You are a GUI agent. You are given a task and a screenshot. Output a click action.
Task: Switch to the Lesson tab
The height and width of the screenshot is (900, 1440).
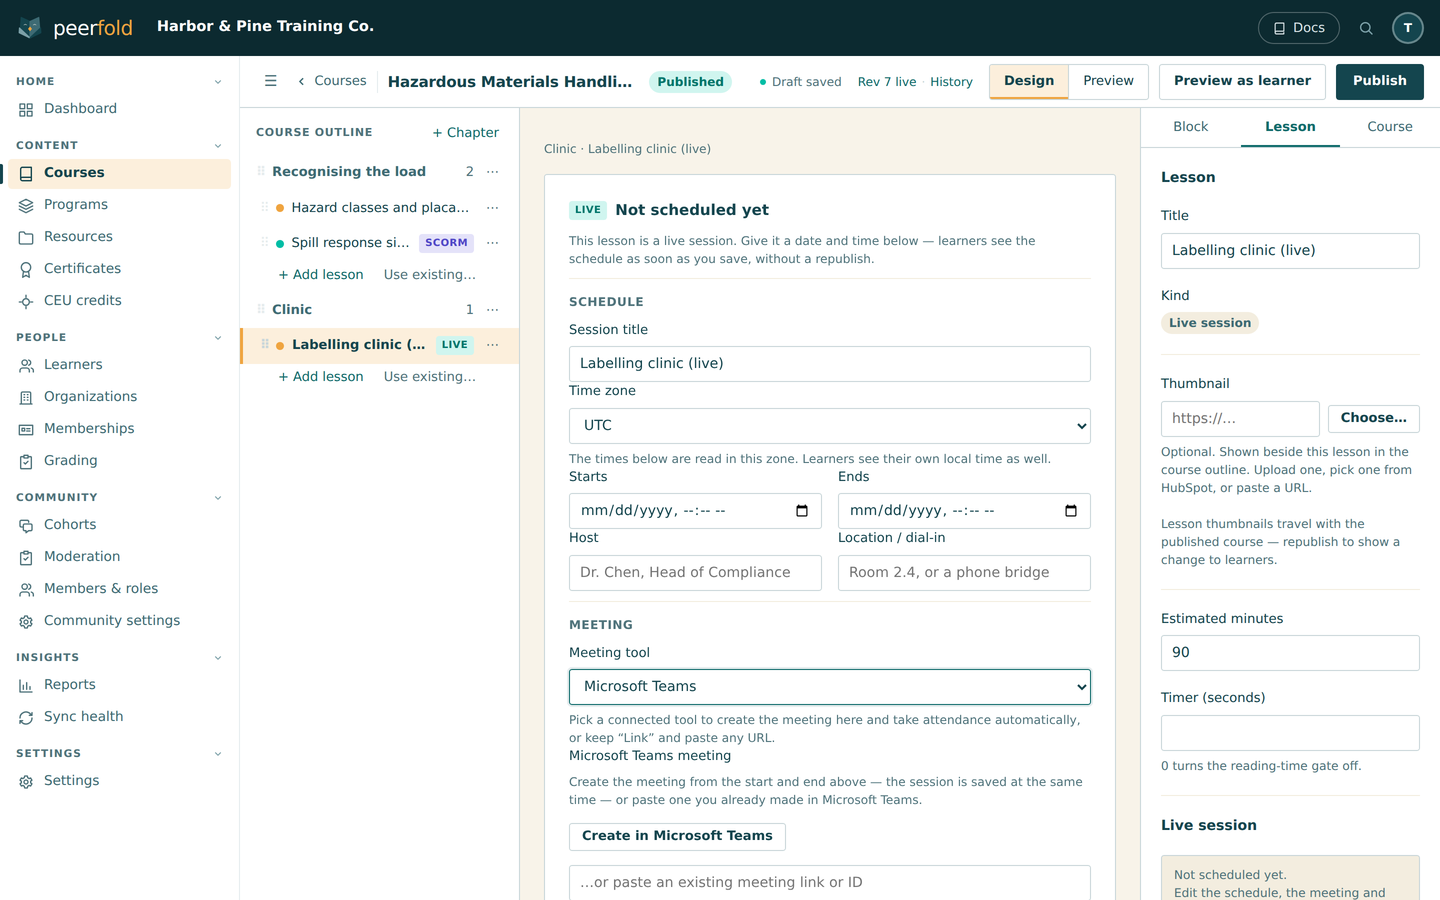coord(1290,127)
